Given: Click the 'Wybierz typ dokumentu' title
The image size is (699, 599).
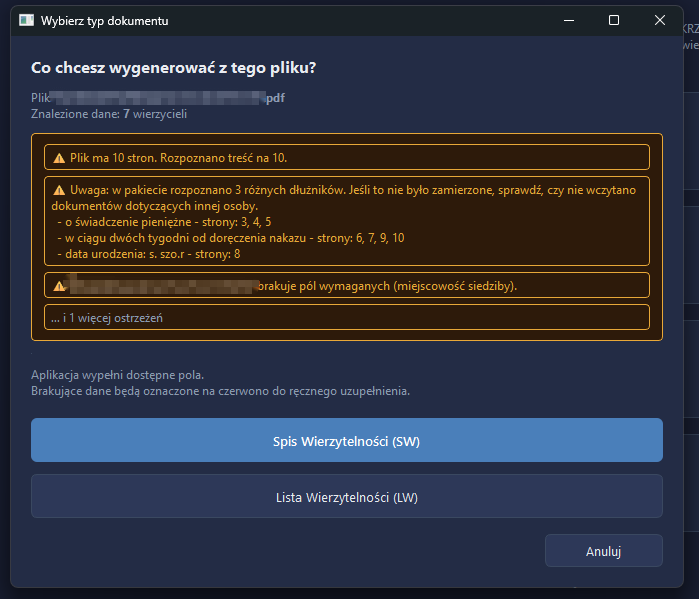Looking at the screenshot, I should pyautogui.click(x=105, y=21).
